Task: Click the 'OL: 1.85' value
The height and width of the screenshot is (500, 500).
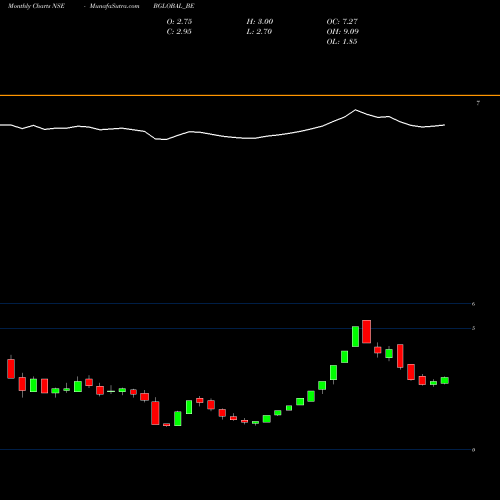Action: pyautogui.click(x=342, y=42)
